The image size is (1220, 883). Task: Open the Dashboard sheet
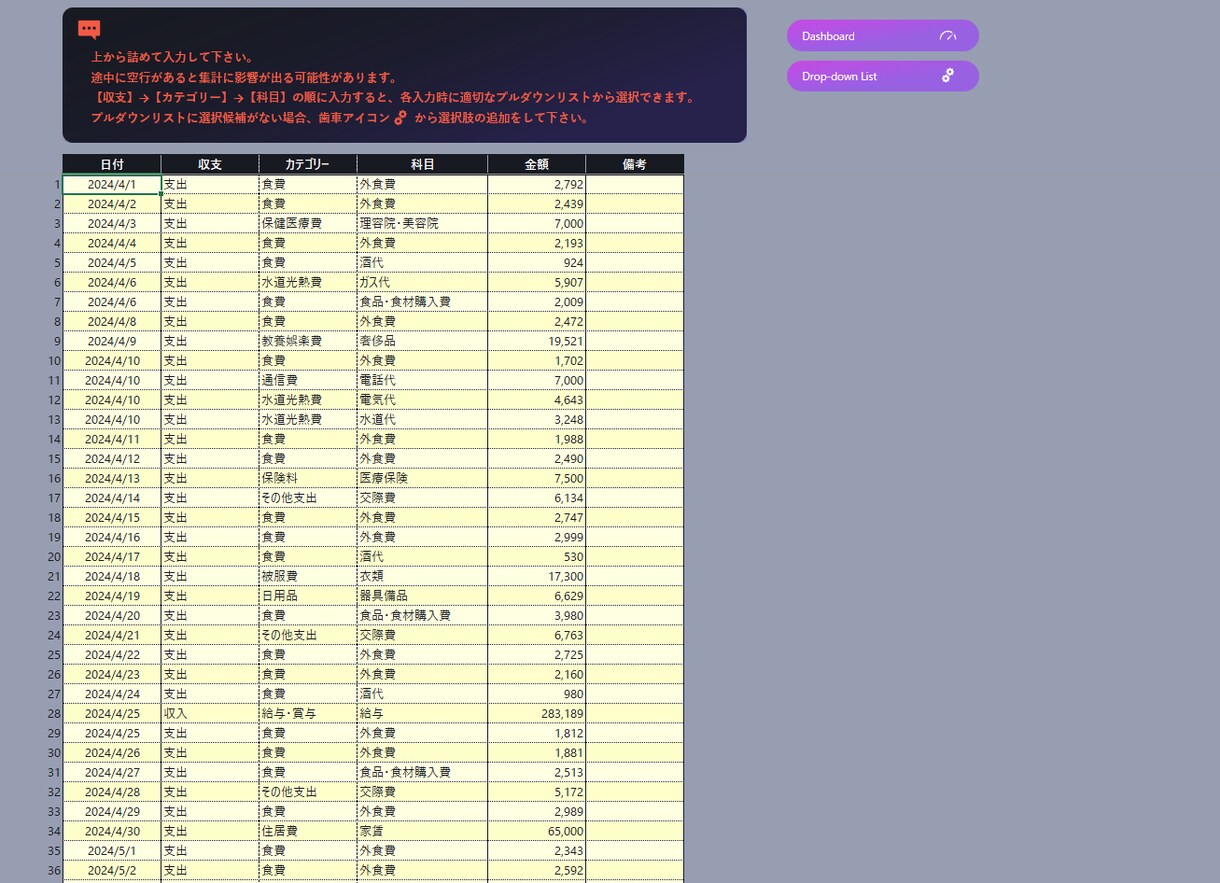pyautogui.click(x=882, y=36)
